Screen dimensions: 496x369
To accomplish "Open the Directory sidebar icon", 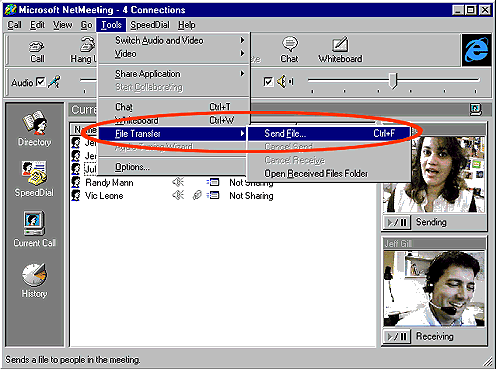I will tap(34, 129).
